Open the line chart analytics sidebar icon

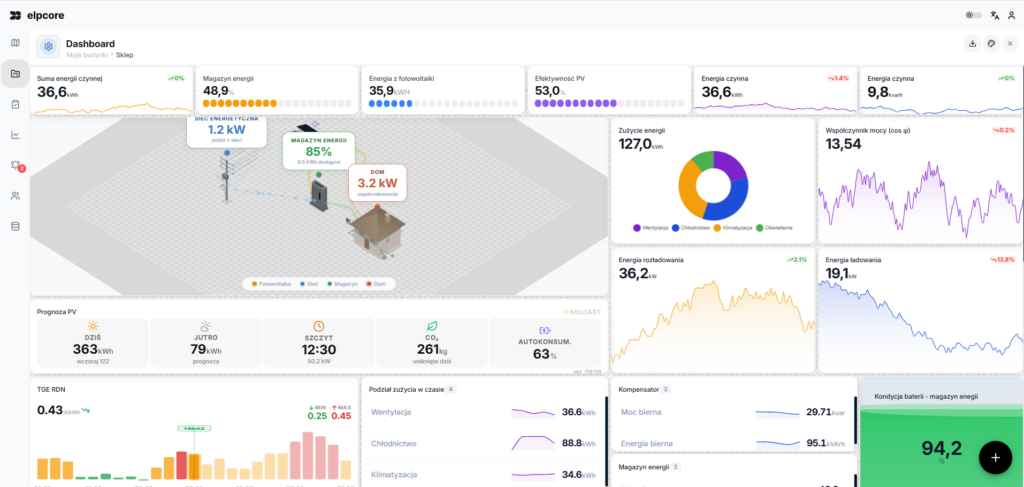click(x=15, y=135)
